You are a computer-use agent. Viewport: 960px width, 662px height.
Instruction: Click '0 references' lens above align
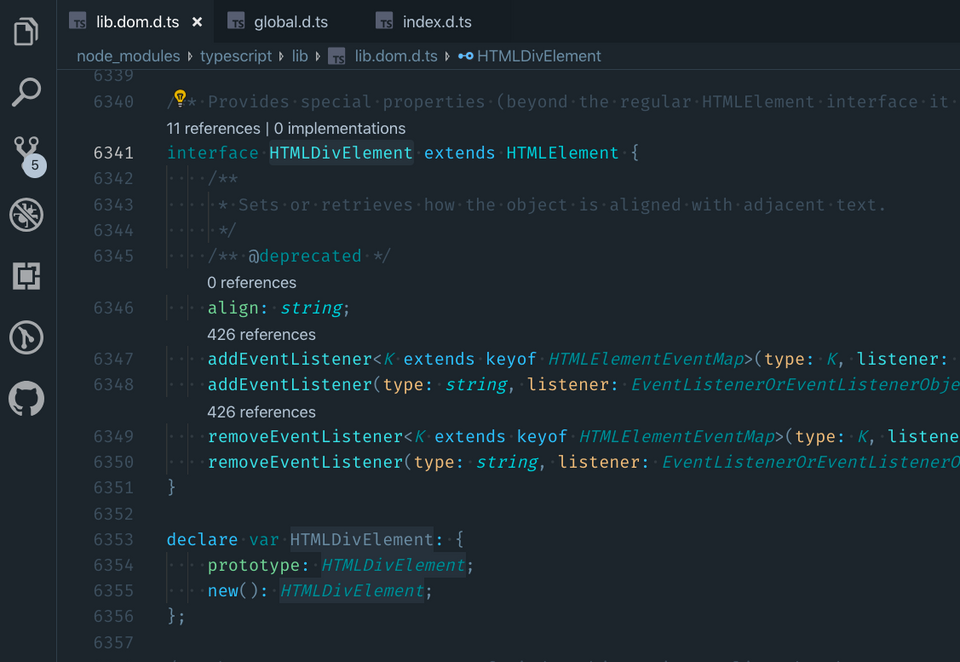coord(252,283)
